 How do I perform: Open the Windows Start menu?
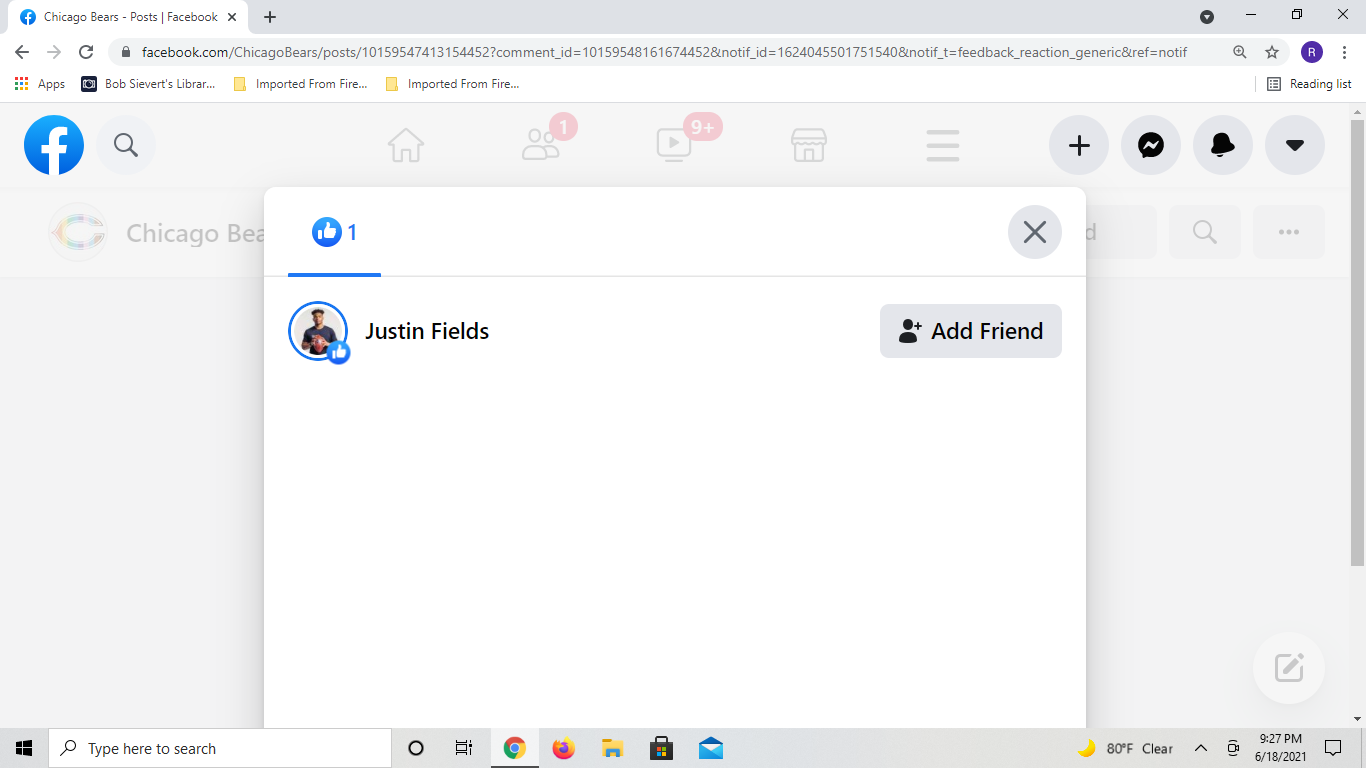(24, 748)
